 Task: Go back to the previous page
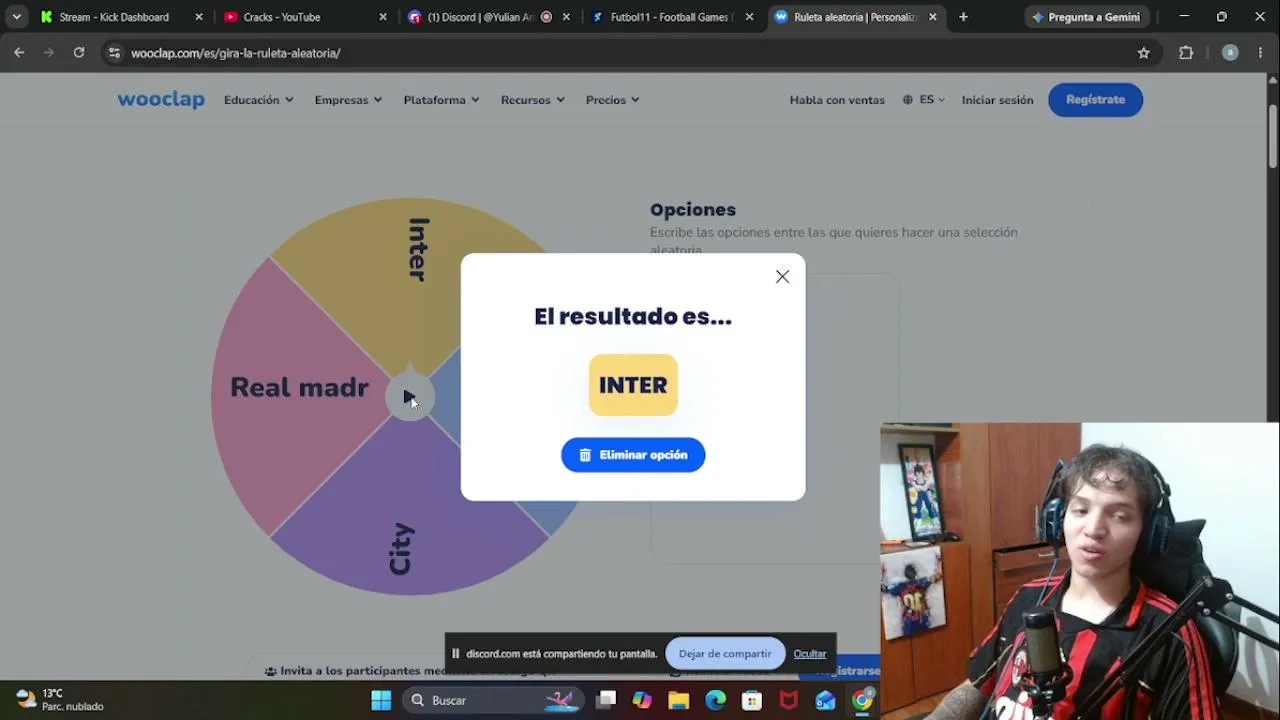pos(19,53)
